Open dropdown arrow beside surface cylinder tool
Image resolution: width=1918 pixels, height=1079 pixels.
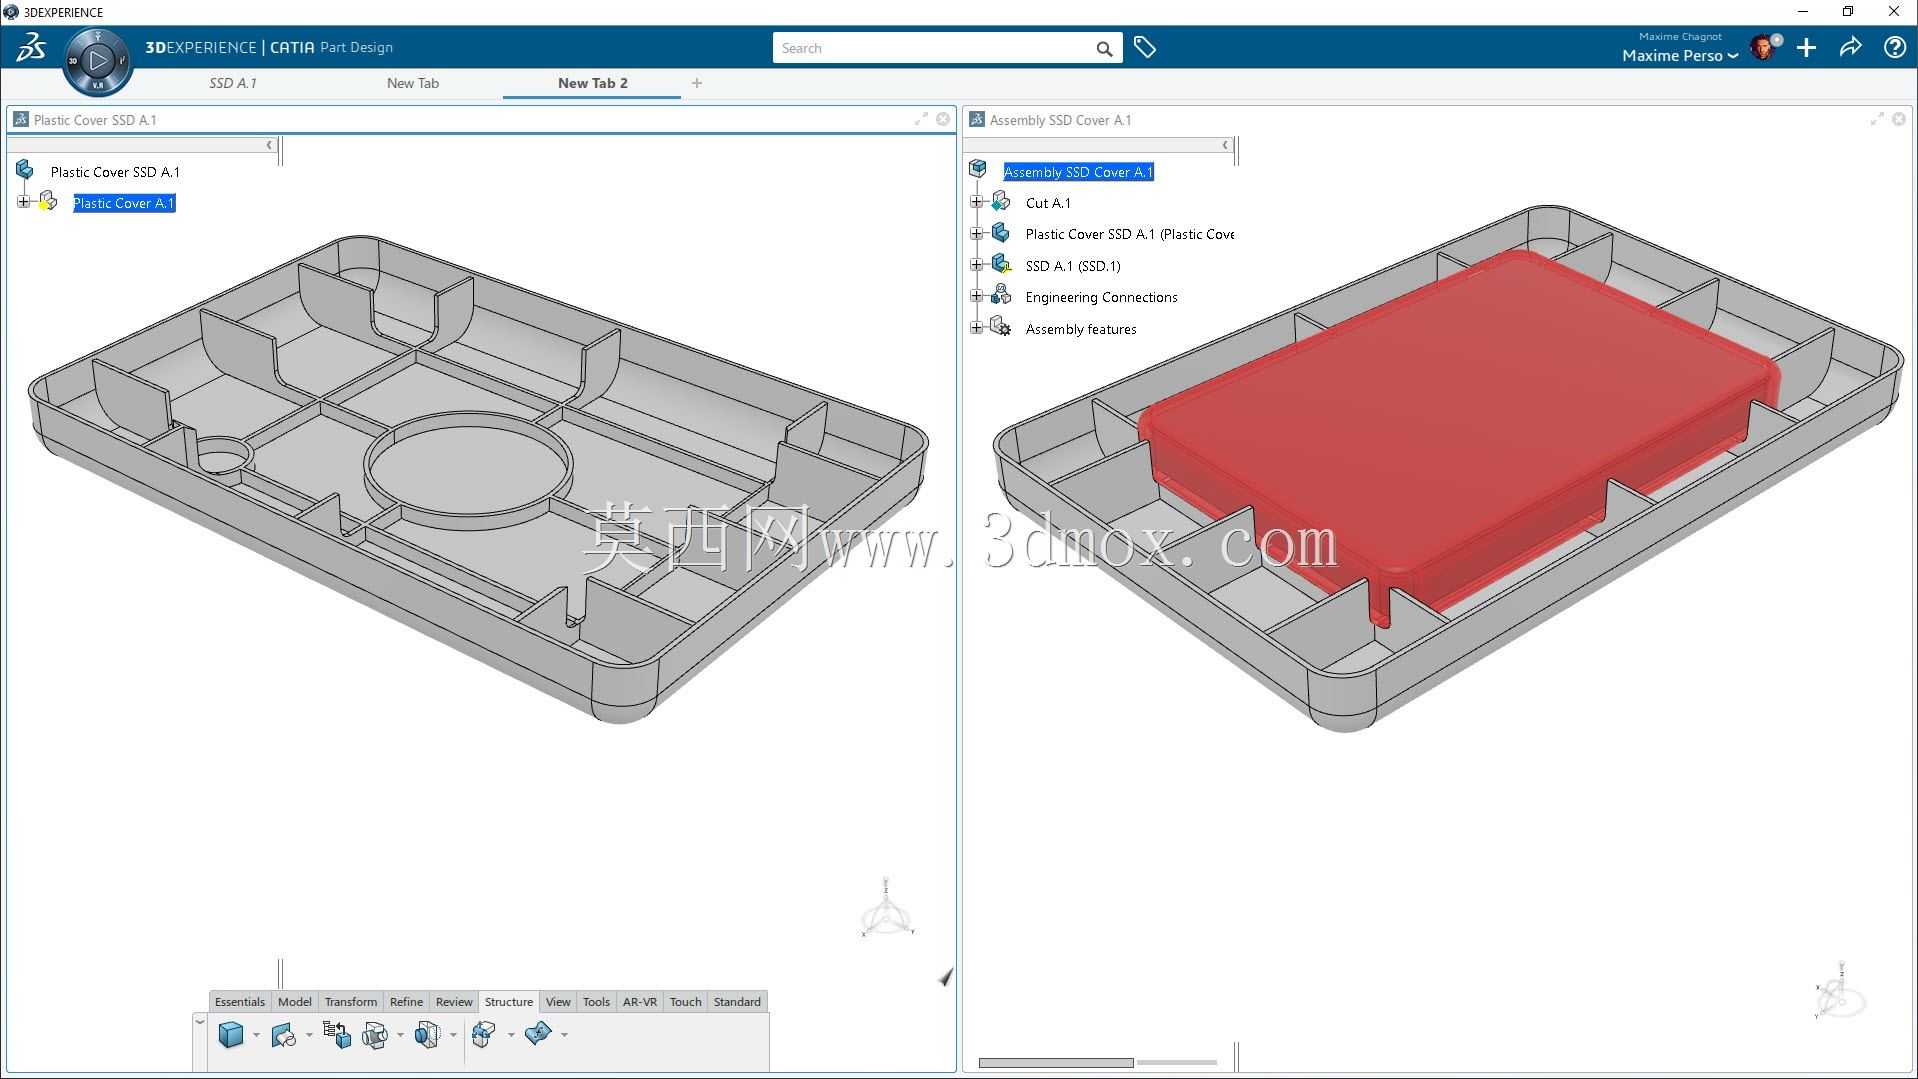pos(308,1035)
